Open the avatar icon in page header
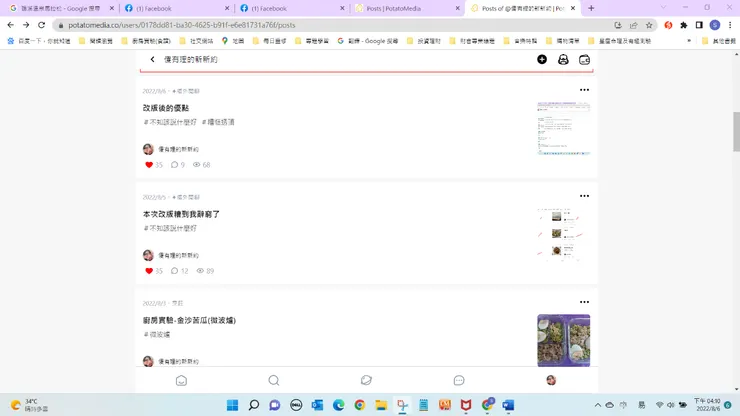Screen dimensions: 740x416 point(563,59)
